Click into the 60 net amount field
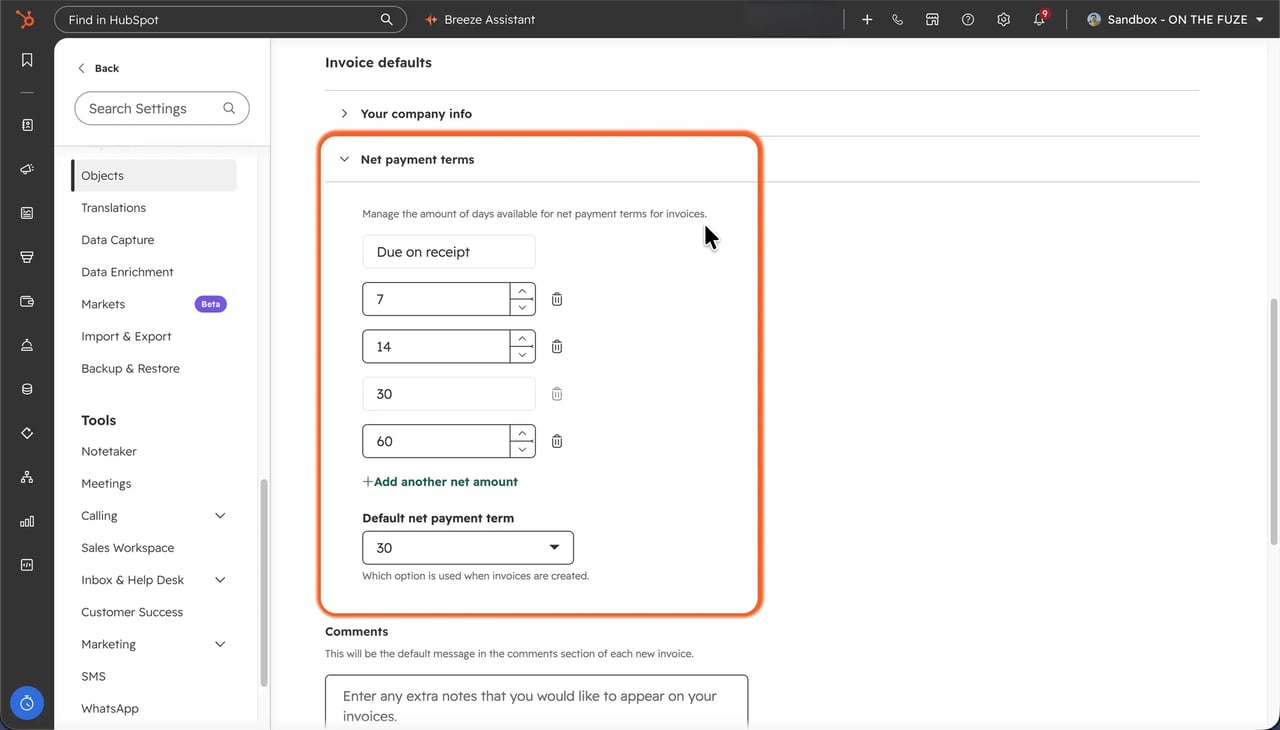The width and height of the screenshot is (1280, 730). [x=437, y=441]
